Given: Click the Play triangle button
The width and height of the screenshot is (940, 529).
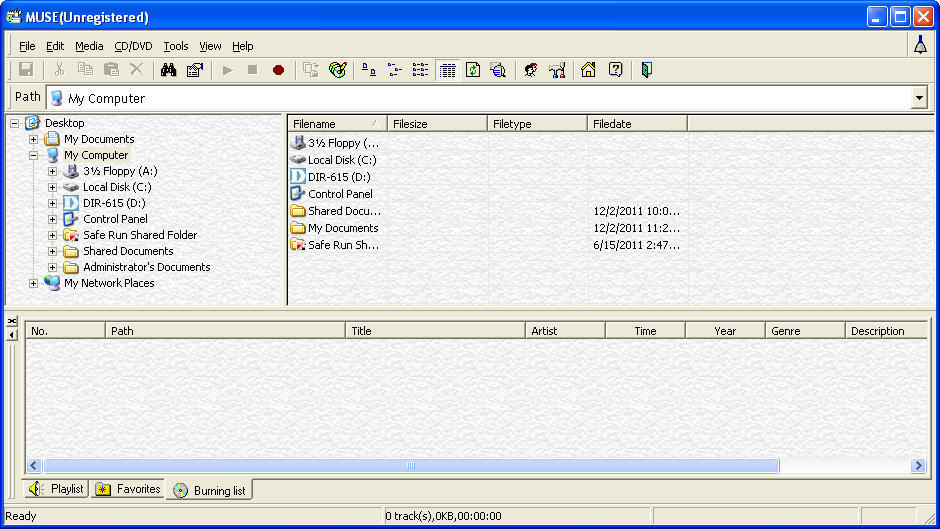Looking at the screenshot, I should pyautogui.click(x=228, y=70).
